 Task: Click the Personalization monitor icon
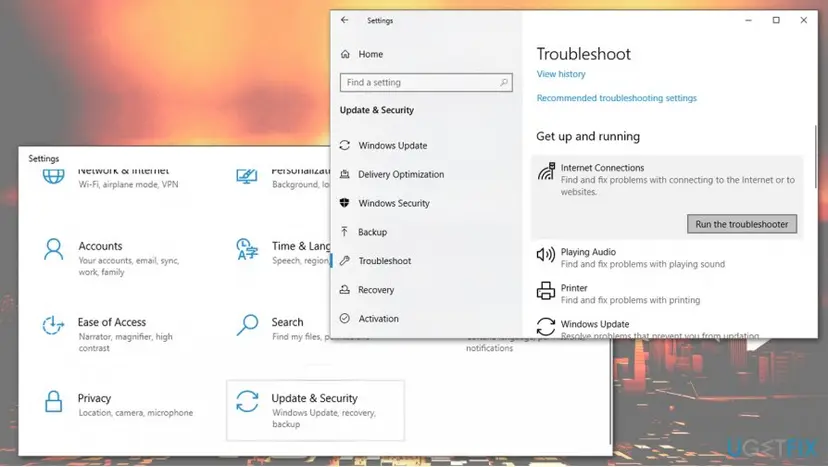coord(247,176)
